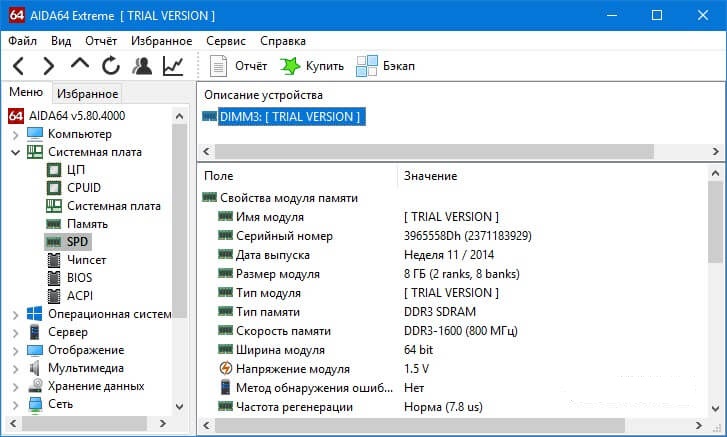Expand the Сеть tree node

(15, 405)
